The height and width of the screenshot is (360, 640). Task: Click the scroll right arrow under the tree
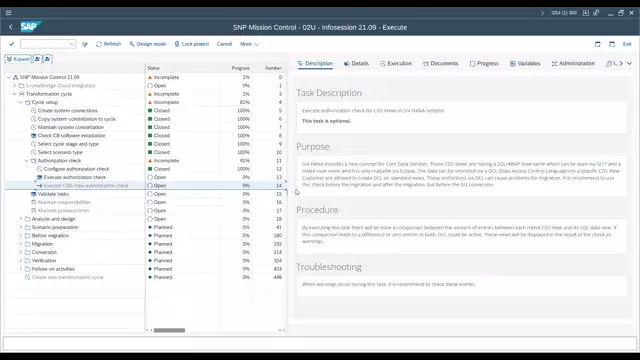click(x=283, y=330)
